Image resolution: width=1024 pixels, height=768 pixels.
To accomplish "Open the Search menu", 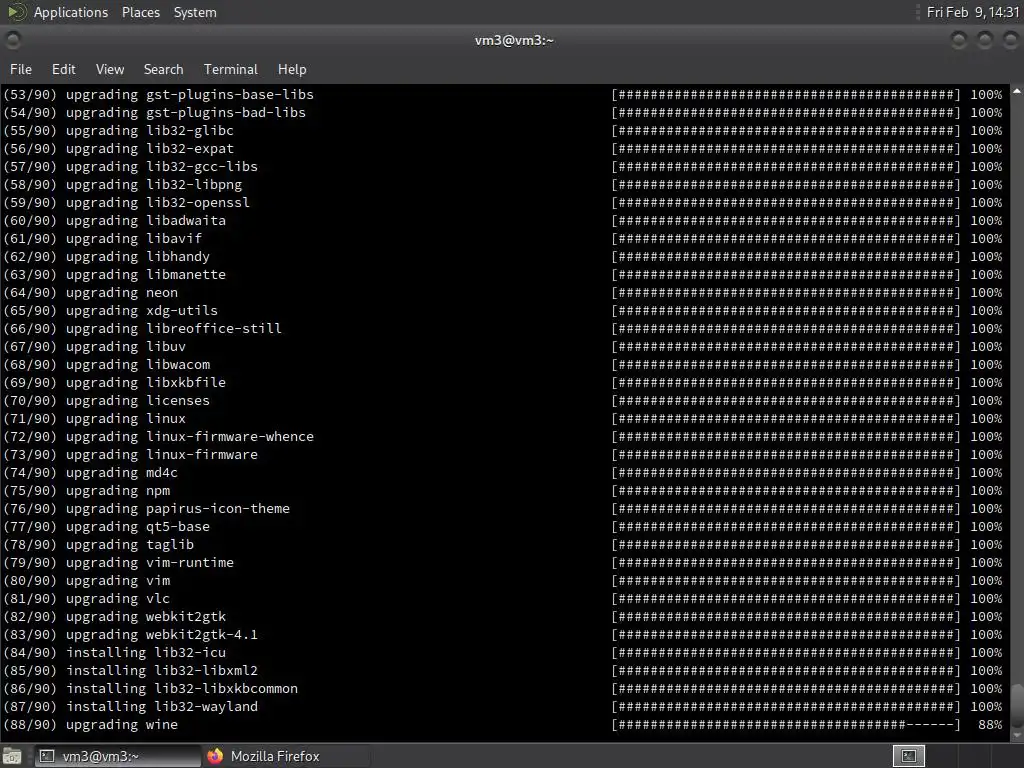I will coord(163,69).
